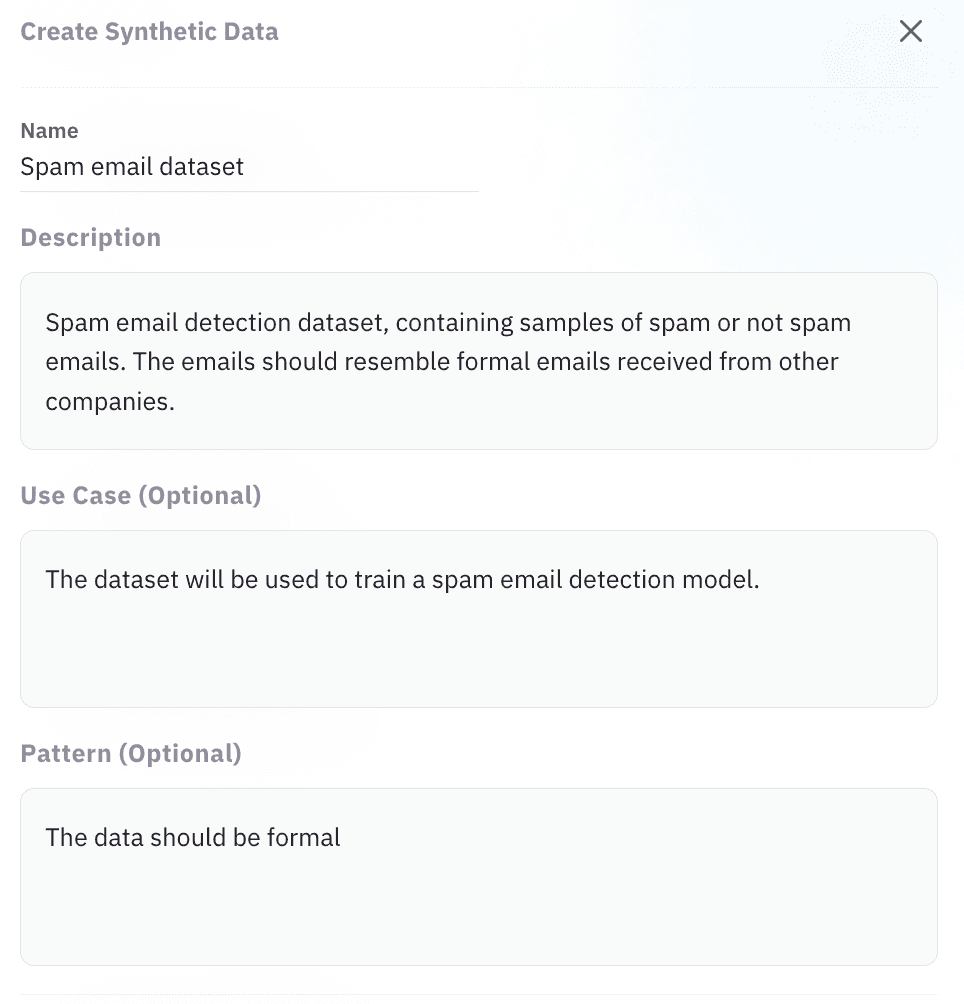Click the Name input field
Screen dimensions: 964x1004
click(249, 167)
